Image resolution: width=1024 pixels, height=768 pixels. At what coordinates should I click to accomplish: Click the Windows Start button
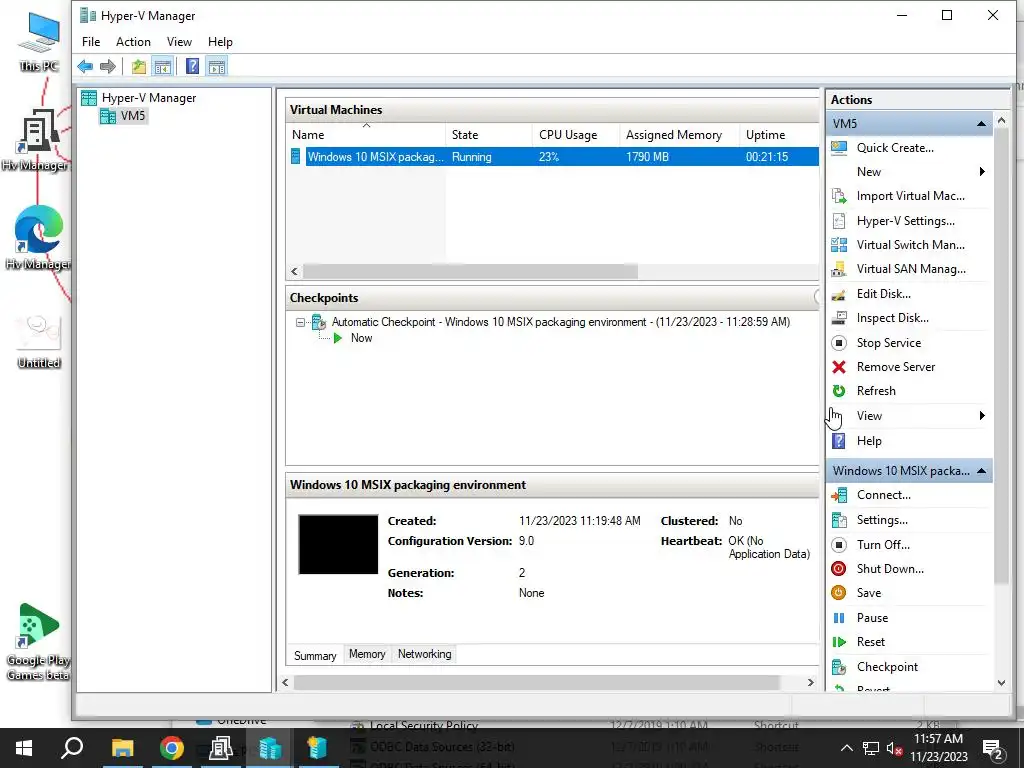pos(24,748)
